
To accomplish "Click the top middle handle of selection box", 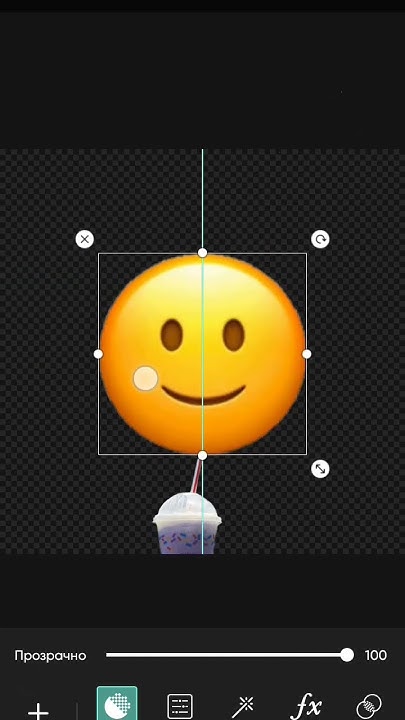I will click(202, 253).
